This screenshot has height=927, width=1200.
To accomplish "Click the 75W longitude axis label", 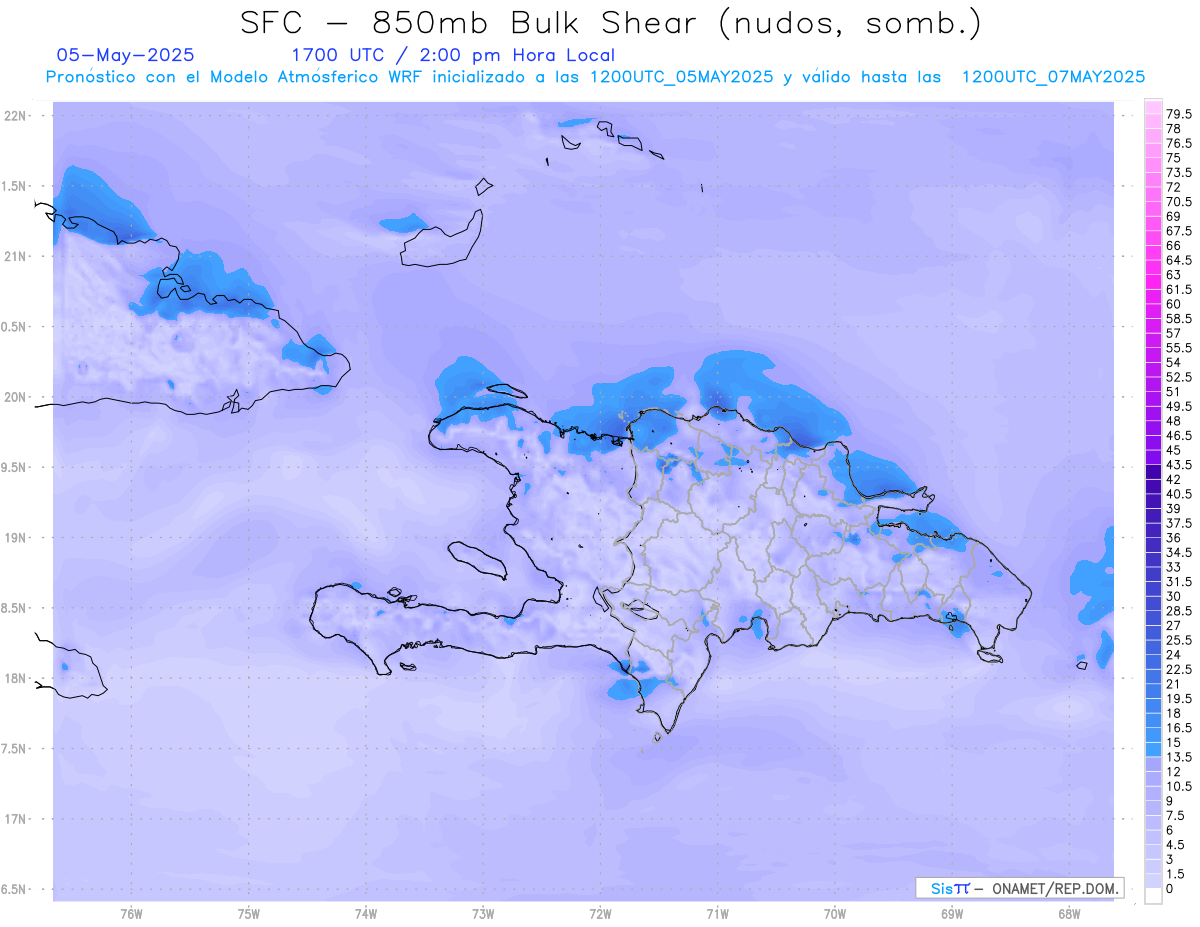I will 248,914.
